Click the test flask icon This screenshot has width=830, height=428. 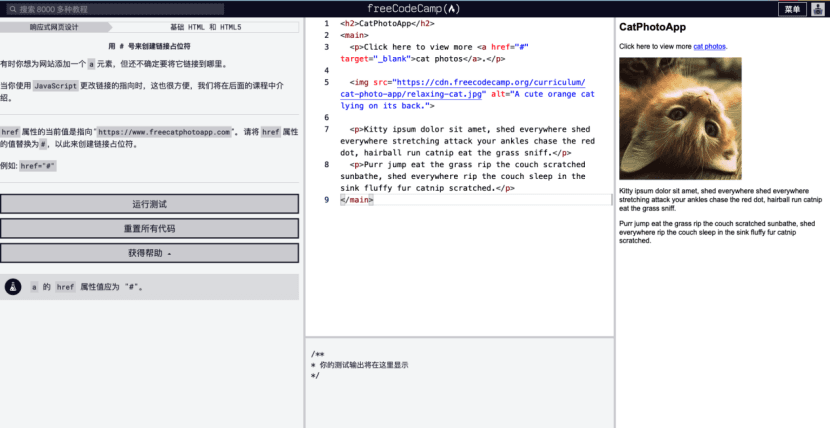[x=13, y=287]
